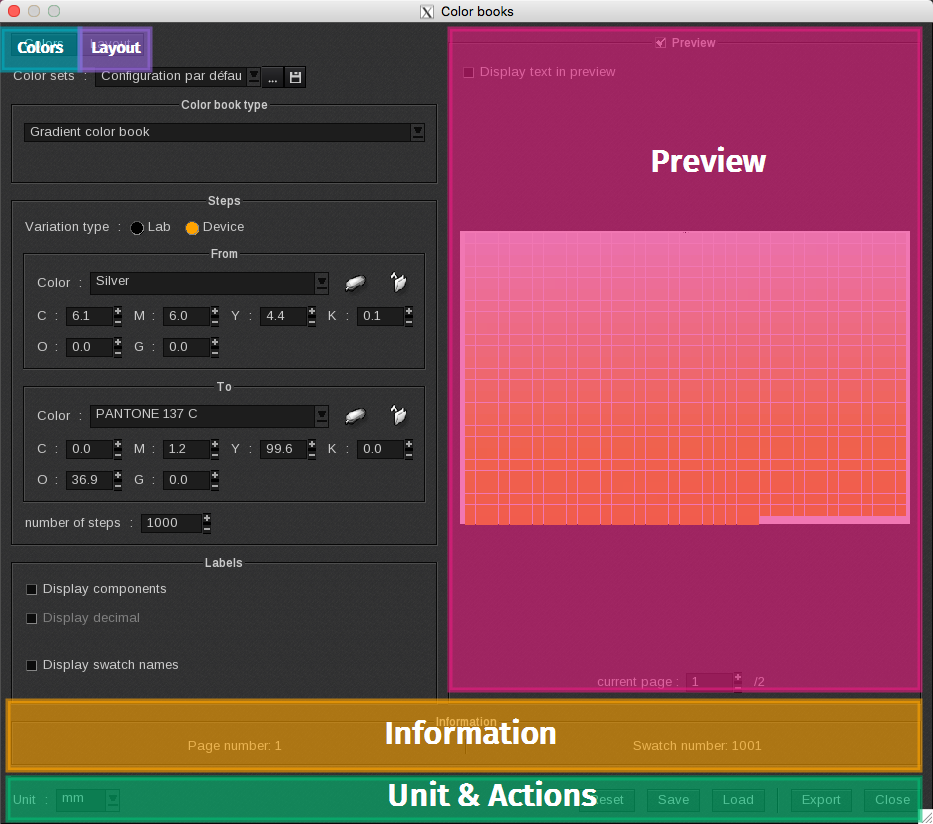The height and width of the screenshot is (824, 933).
Task: Click the Export button
Action: point(820,800)
